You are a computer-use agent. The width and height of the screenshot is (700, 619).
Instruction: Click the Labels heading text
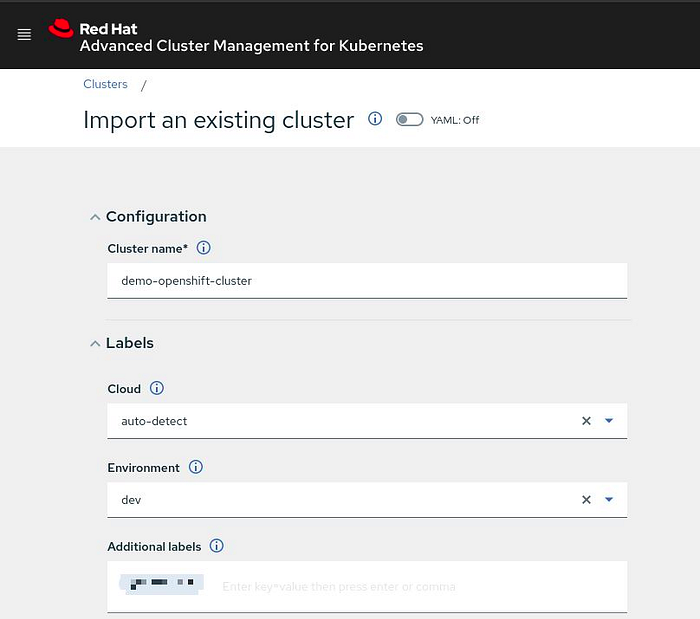129,343
